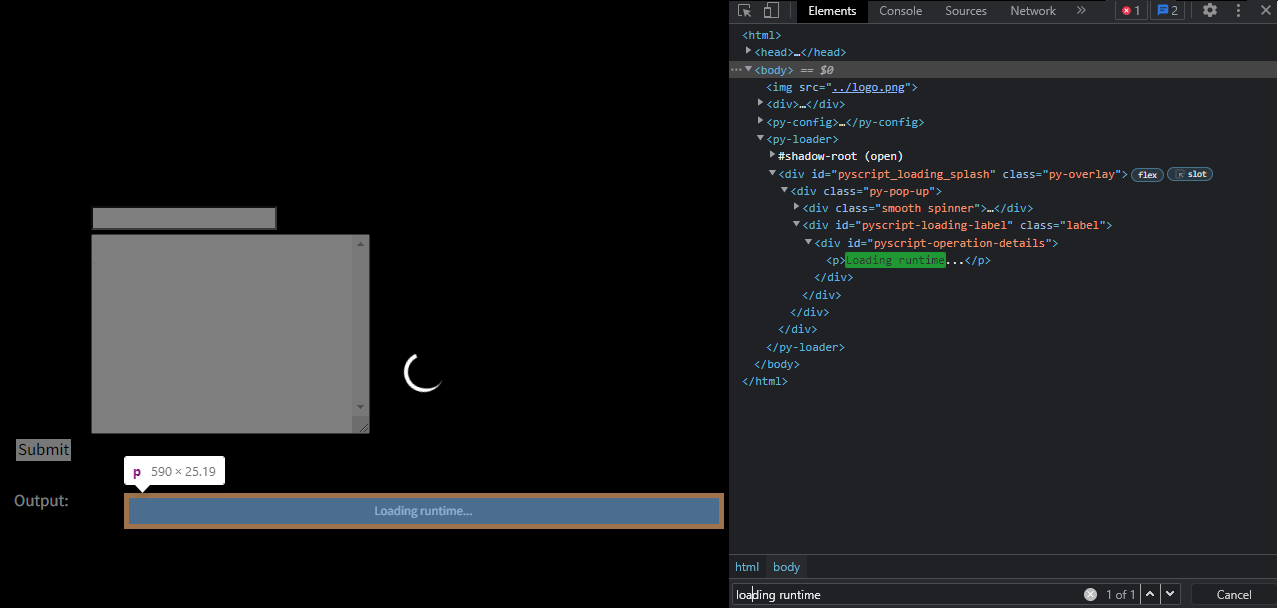The image size is (1278, 608).
Task: Collapse the pyscript_loading_splash div
Action: tap(772, 173)
